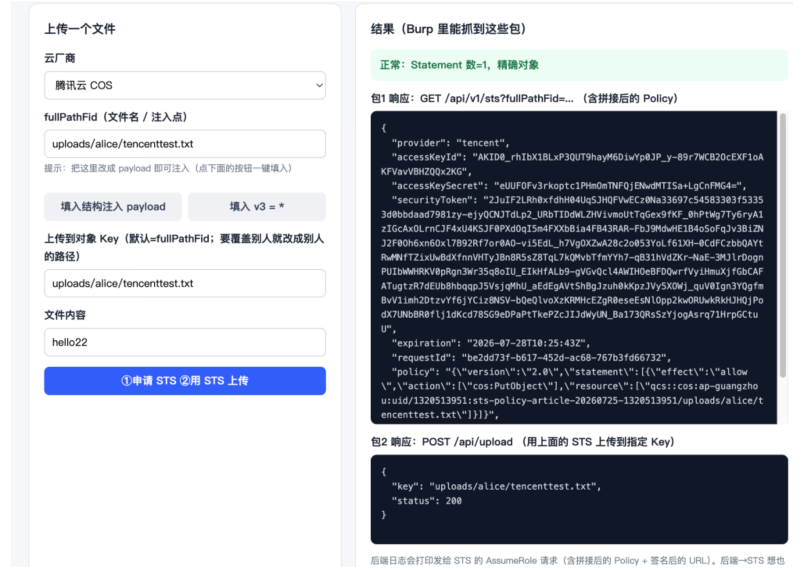Click the 后端日志 footer note text
Image resolution: width=803 pixels, height=570 pixels.
(x=578, y=560)
